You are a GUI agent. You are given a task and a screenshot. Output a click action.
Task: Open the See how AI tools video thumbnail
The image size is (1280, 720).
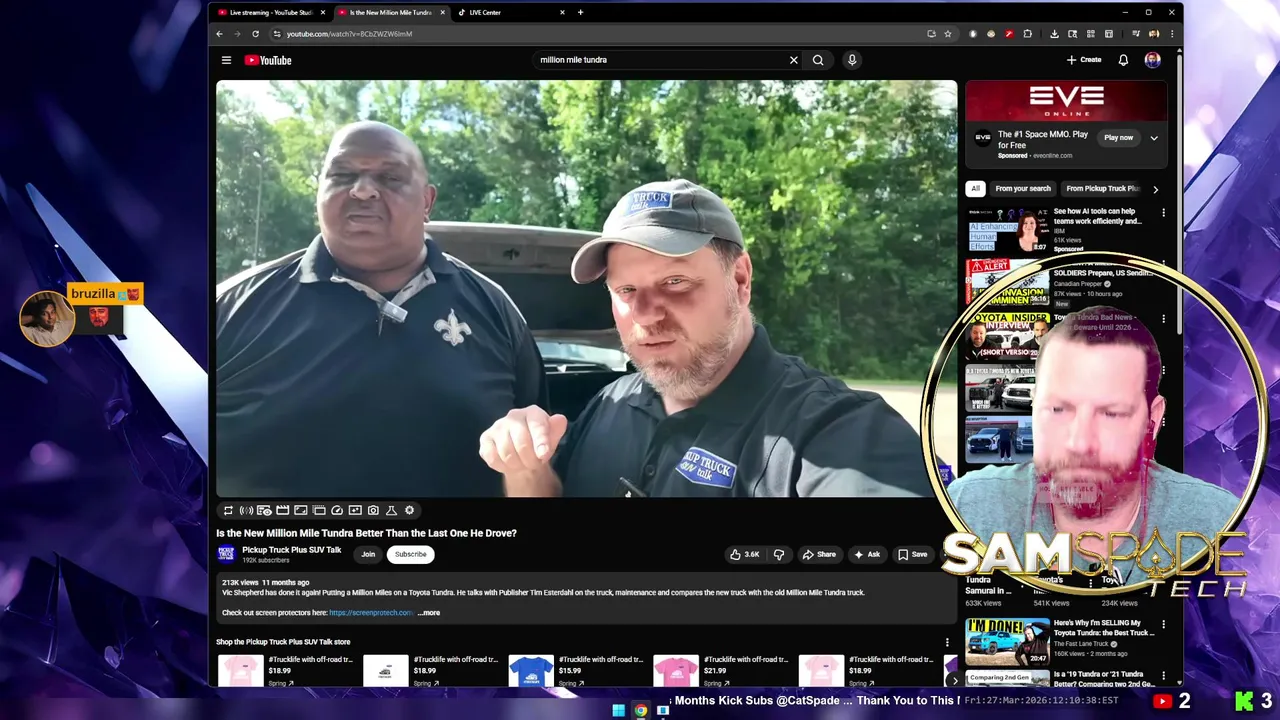(x=1007, y=231)
